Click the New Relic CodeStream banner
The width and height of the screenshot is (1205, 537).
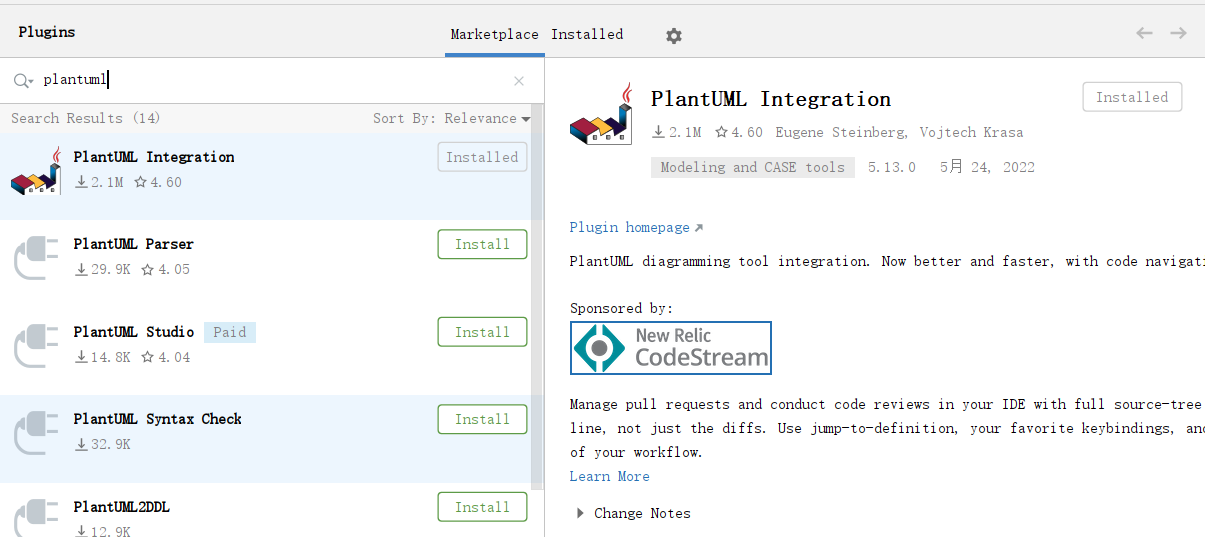point(670,348)
